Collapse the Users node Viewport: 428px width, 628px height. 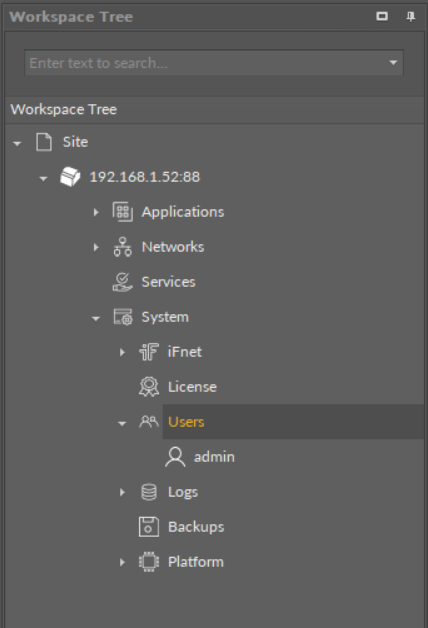click(122, 423)
